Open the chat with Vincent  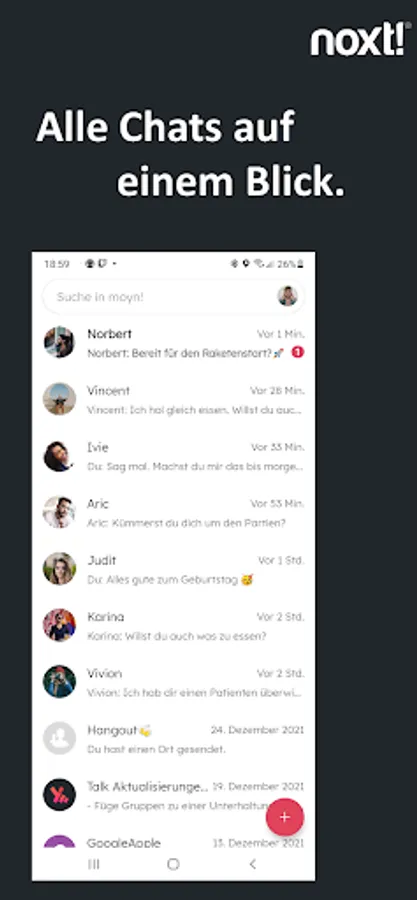173,399
